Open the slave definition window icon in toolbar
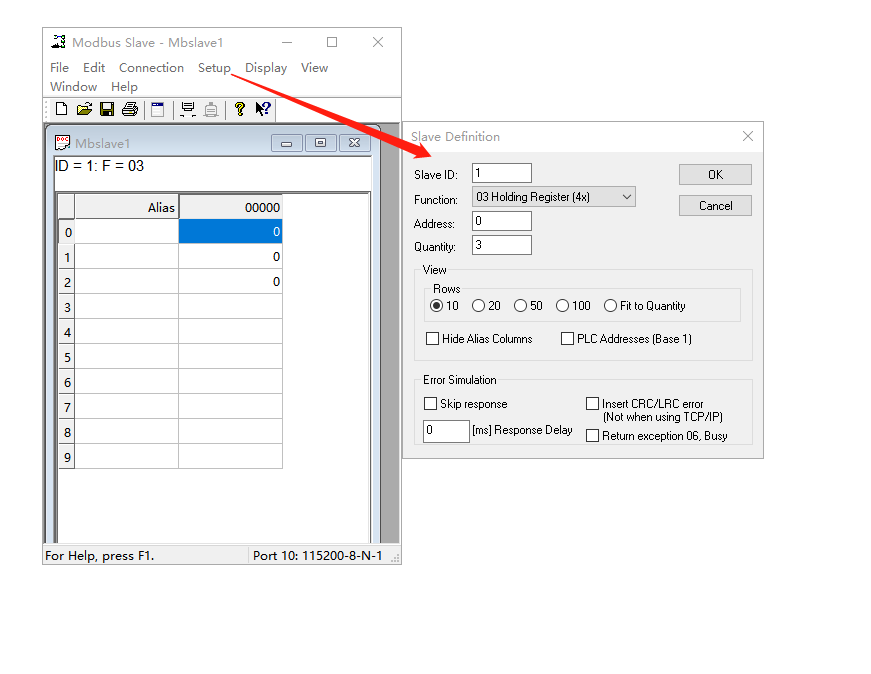 coord(158,109)
